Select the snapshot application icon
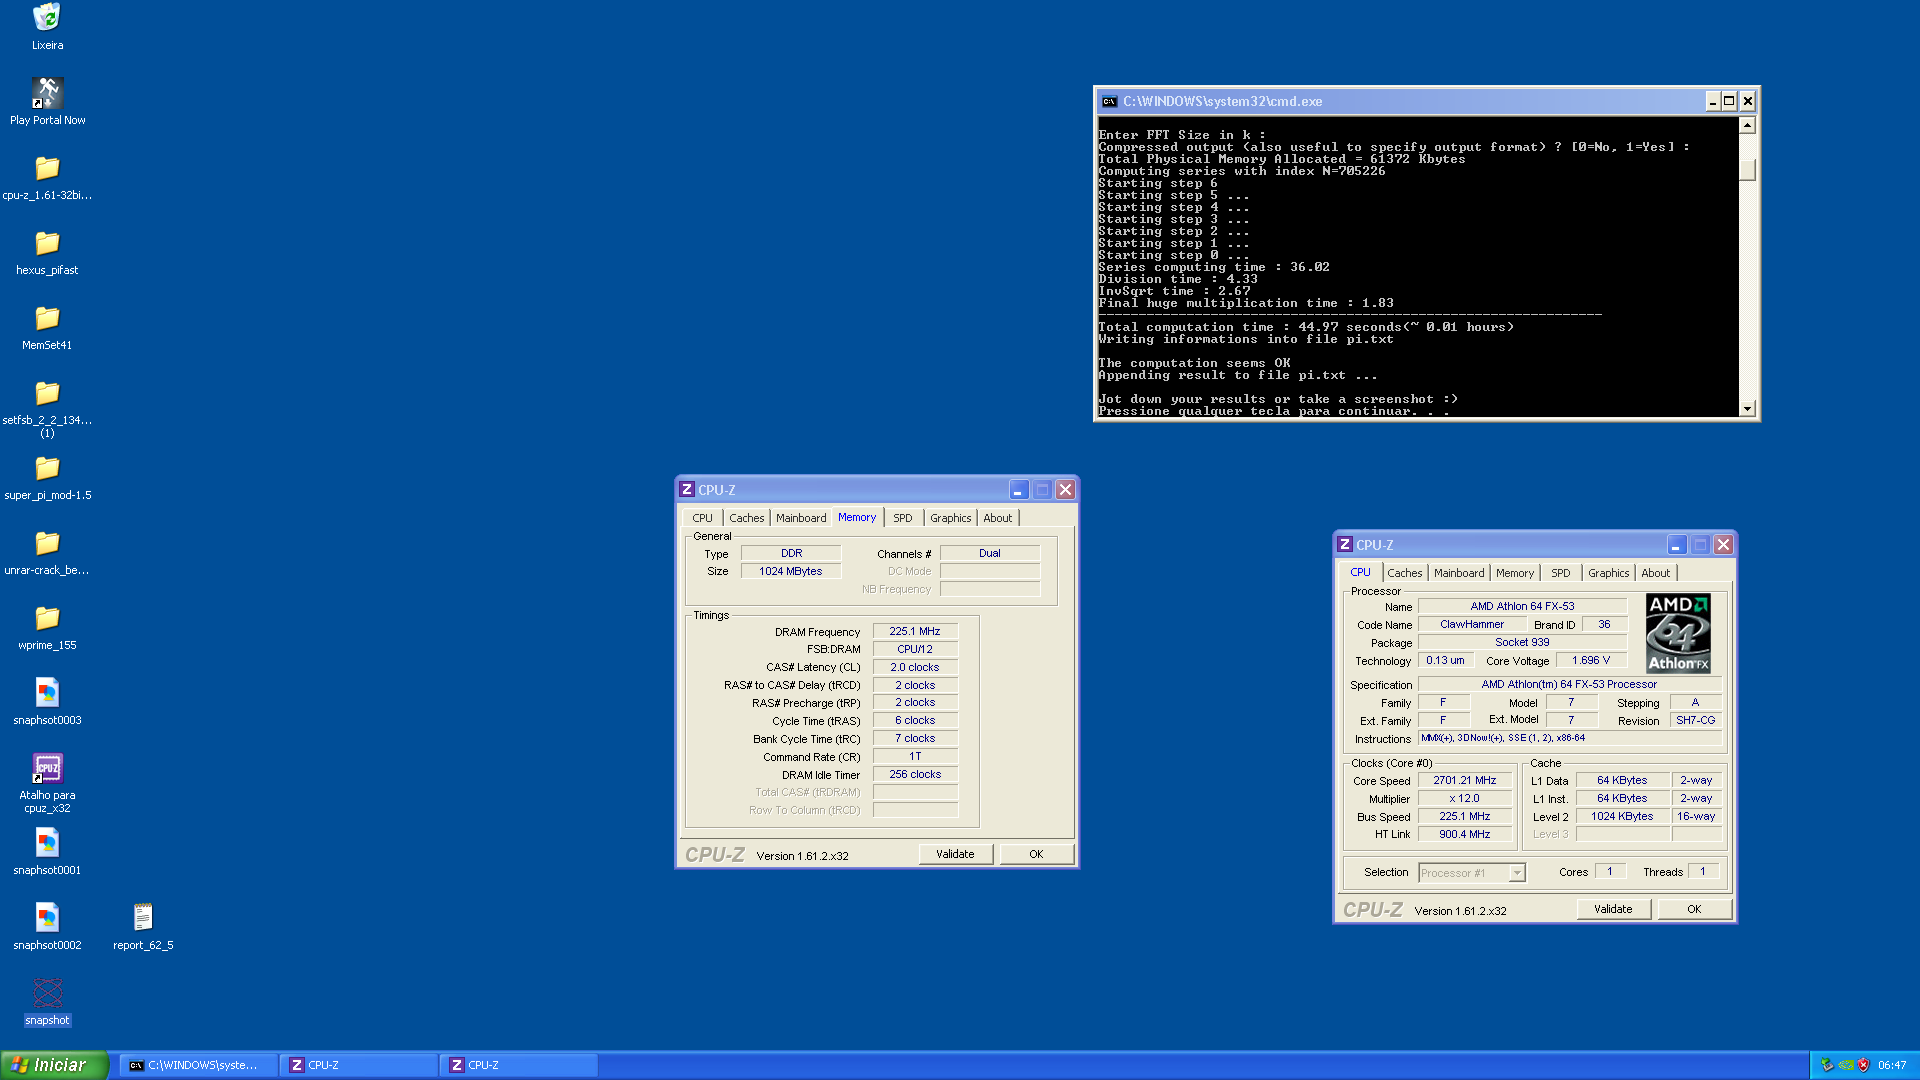The width and height of the screenshot is (1920, 1080). [47, 993]
